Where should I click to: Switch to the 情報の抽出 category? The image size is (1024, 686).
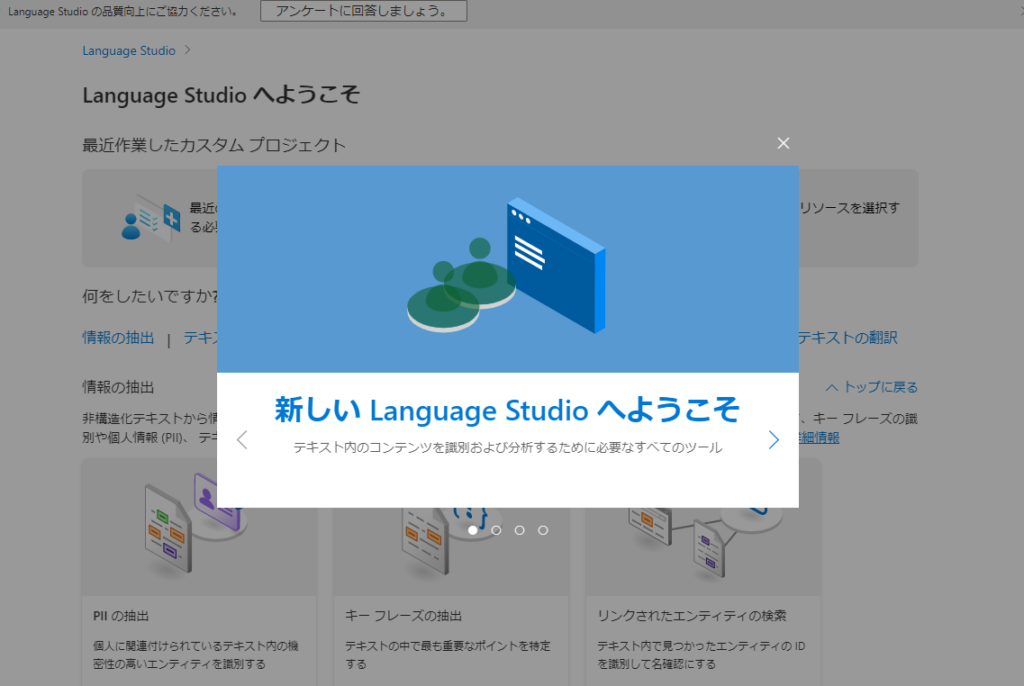[x=117, y=338]
